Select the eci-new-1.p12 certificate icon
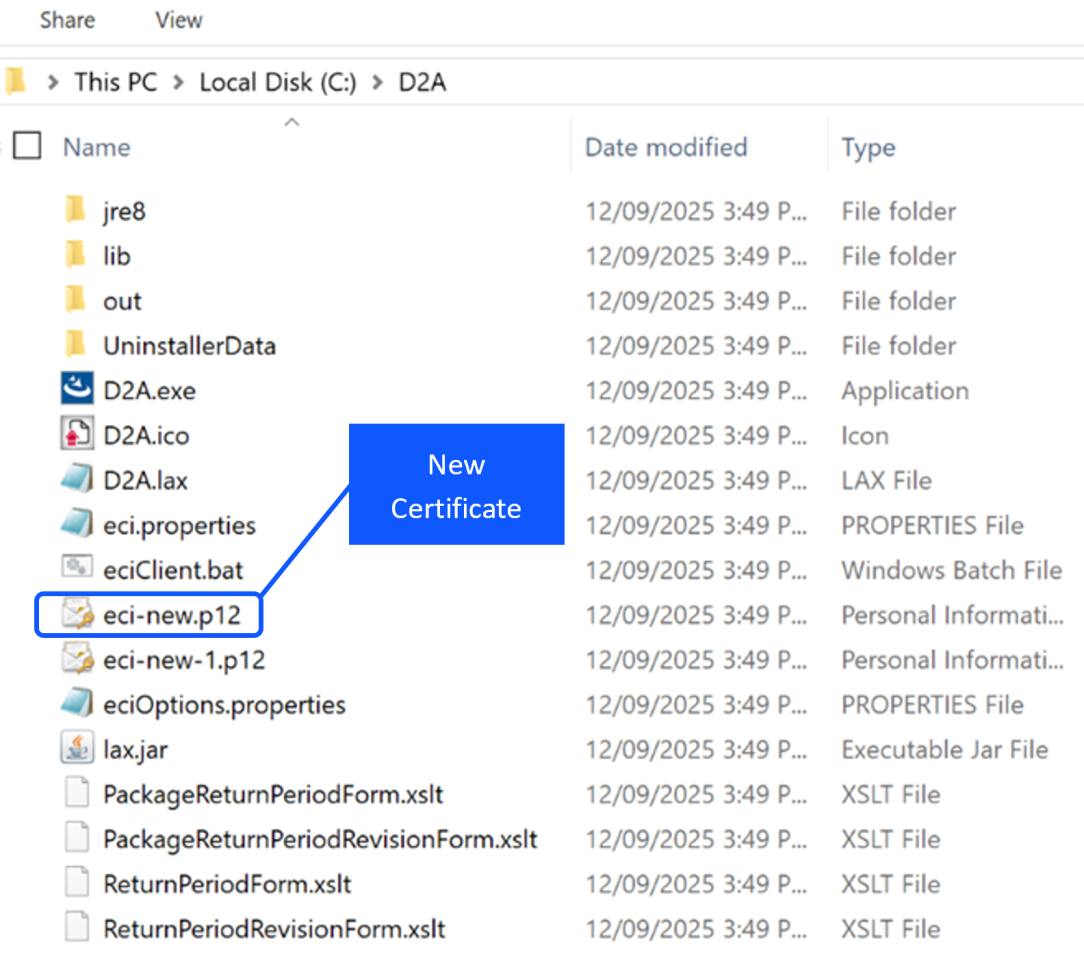The height and width of the screenshot is (963, 1084). tap(77, 660)
